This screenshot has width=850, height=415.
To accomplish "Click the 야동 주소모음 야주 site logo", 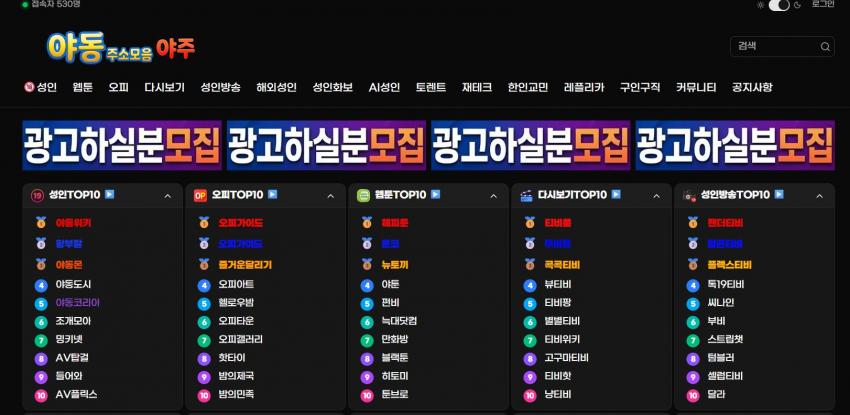I will [120, 46].
